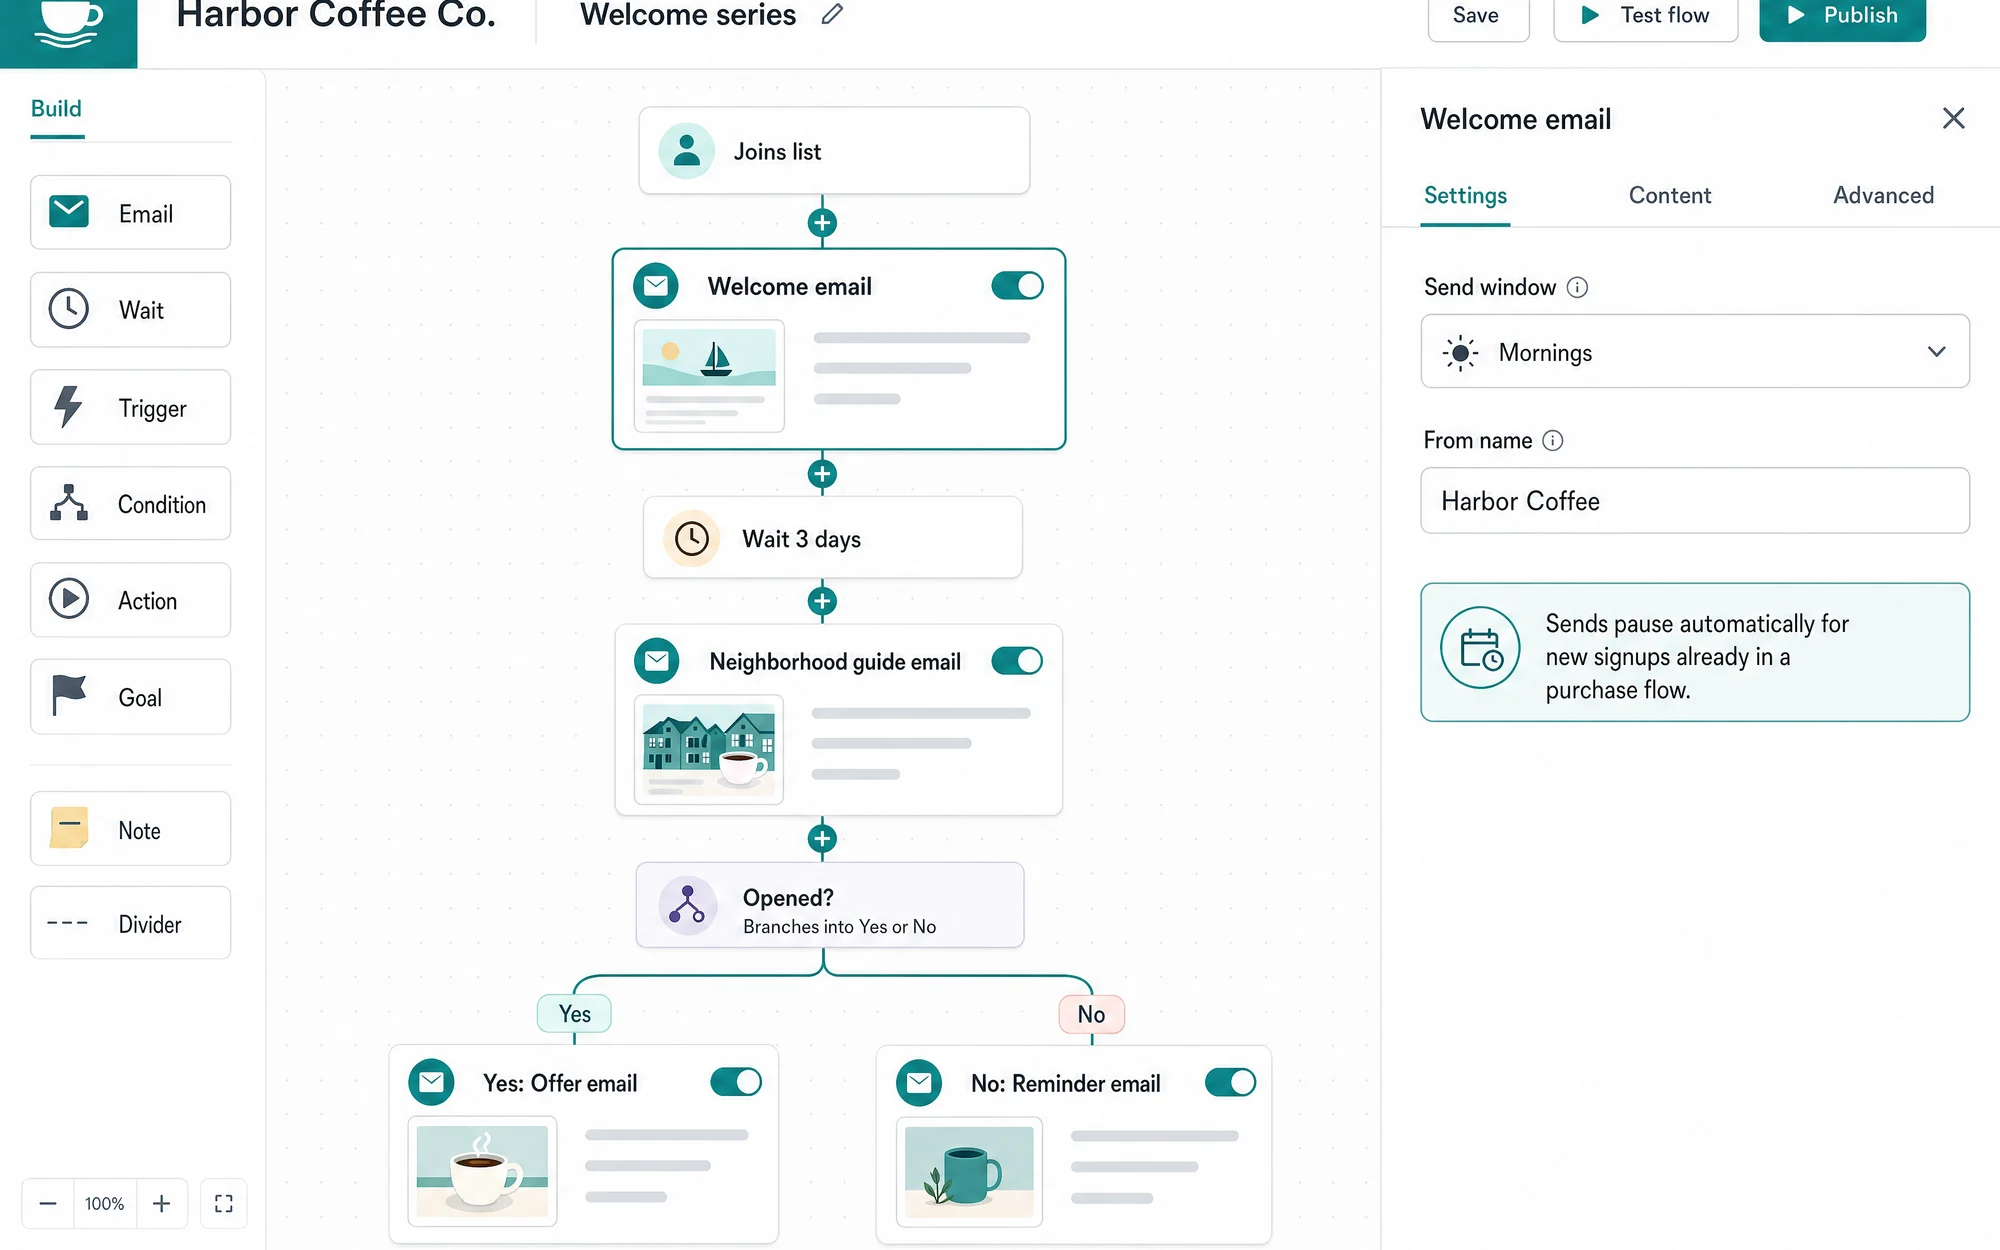Screen dimensions: 2000x1250
Task: Zoom in the canvas
Action: click(x=161, y=1203)
